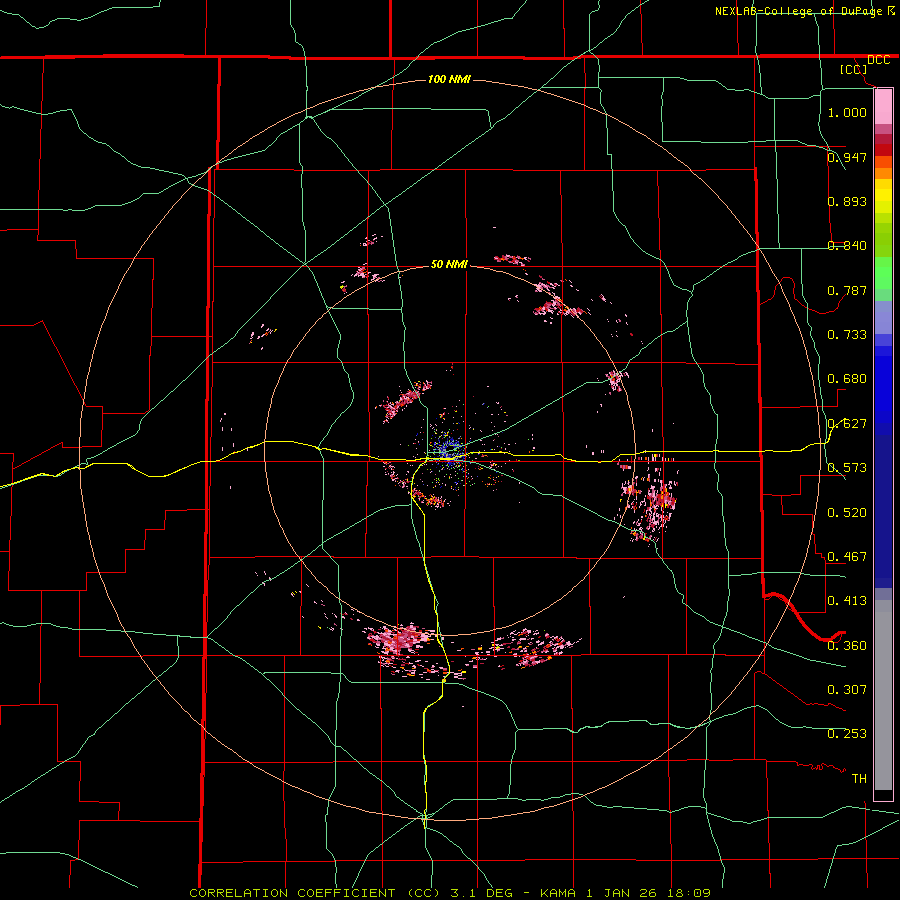
Task: Select the 0.307 scale value
Action: pos(847,690)
